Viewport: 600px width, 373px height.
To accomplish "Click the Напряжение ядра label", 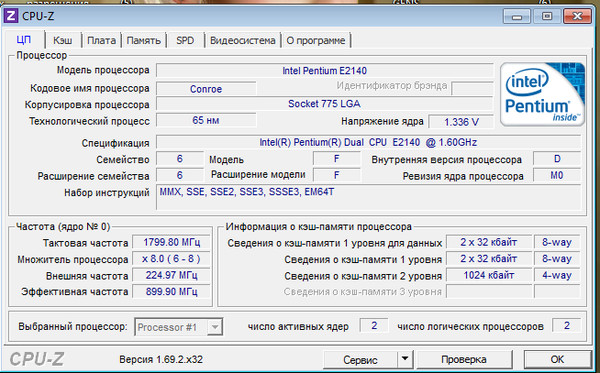I will click(382, 122).
